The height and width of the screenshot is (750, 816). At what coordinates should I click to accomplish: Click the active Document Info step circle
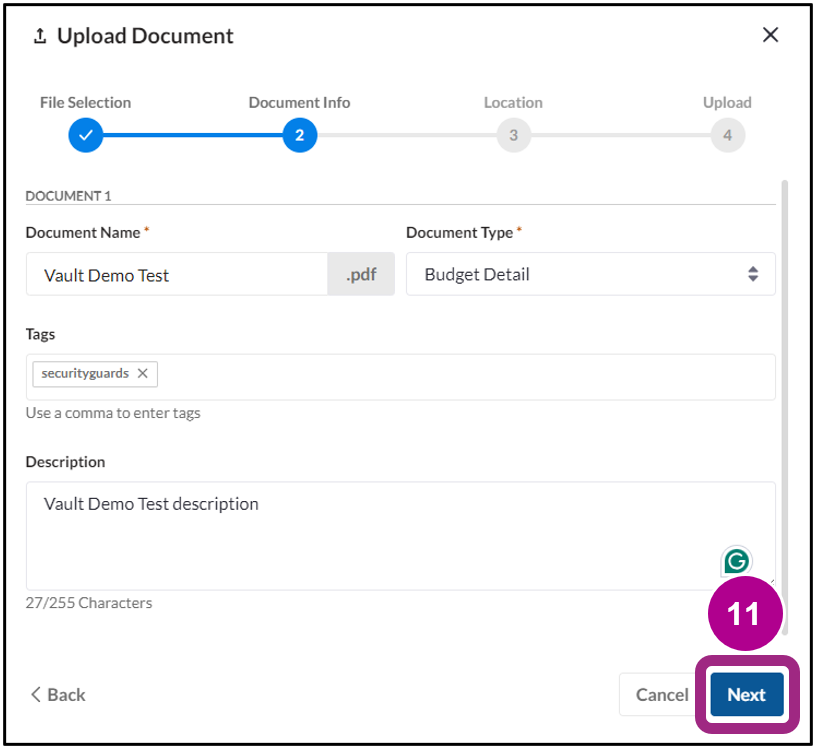[299, 135]
